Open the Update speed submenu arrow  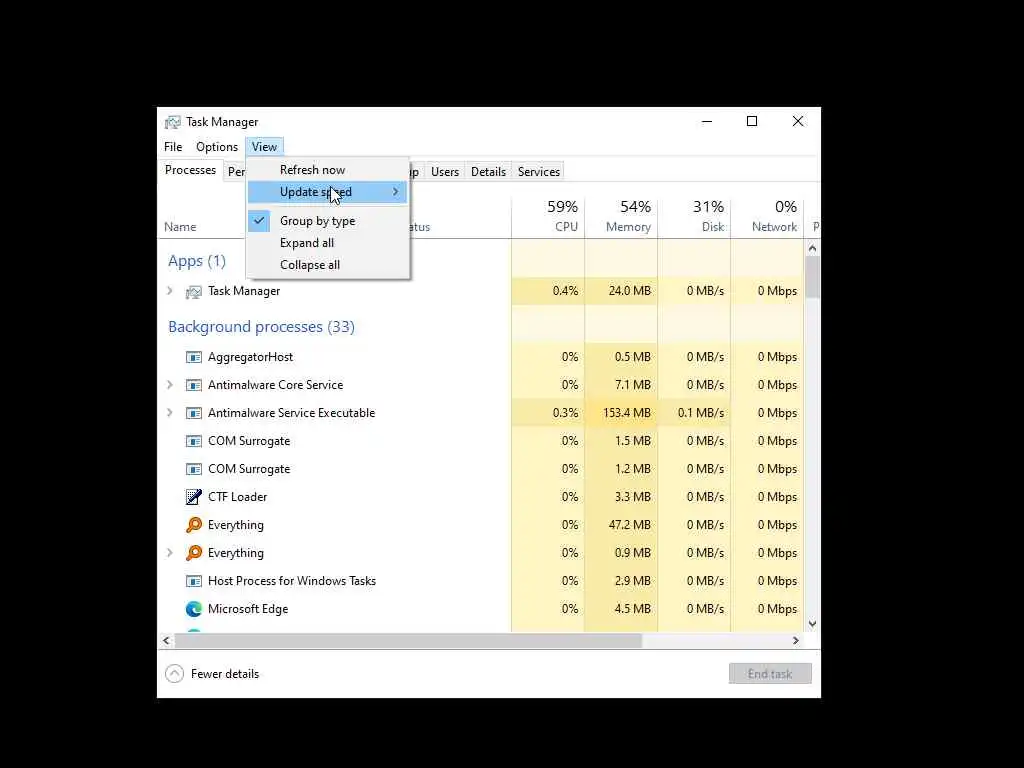(x=395, y=192)
